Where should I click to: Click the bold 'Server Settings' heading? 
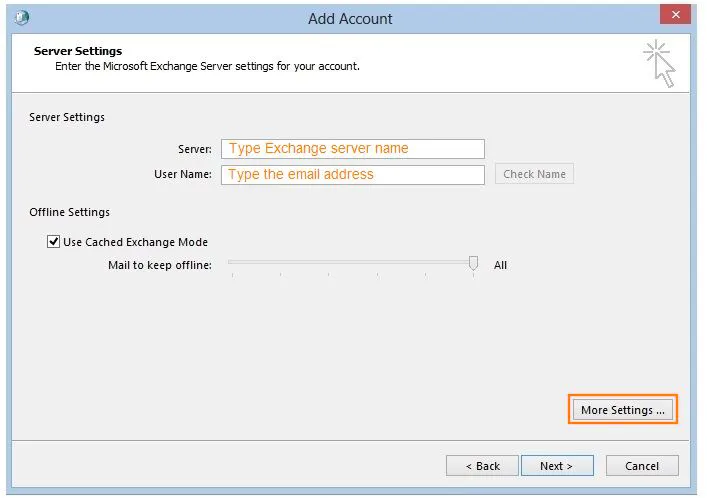pos(77,51)
